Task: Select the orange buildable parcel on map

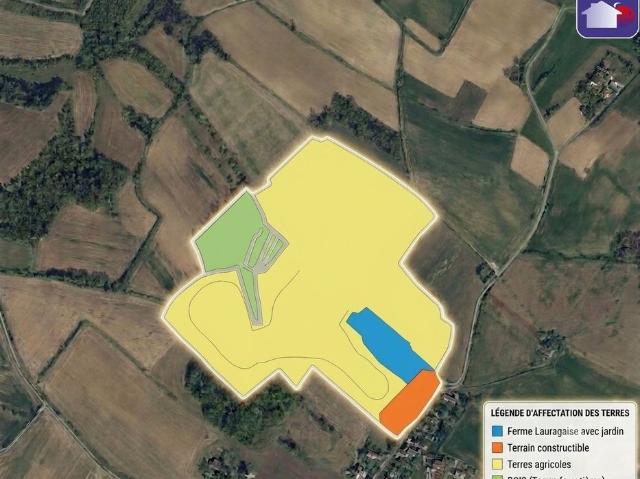Action: click(409, 402)
